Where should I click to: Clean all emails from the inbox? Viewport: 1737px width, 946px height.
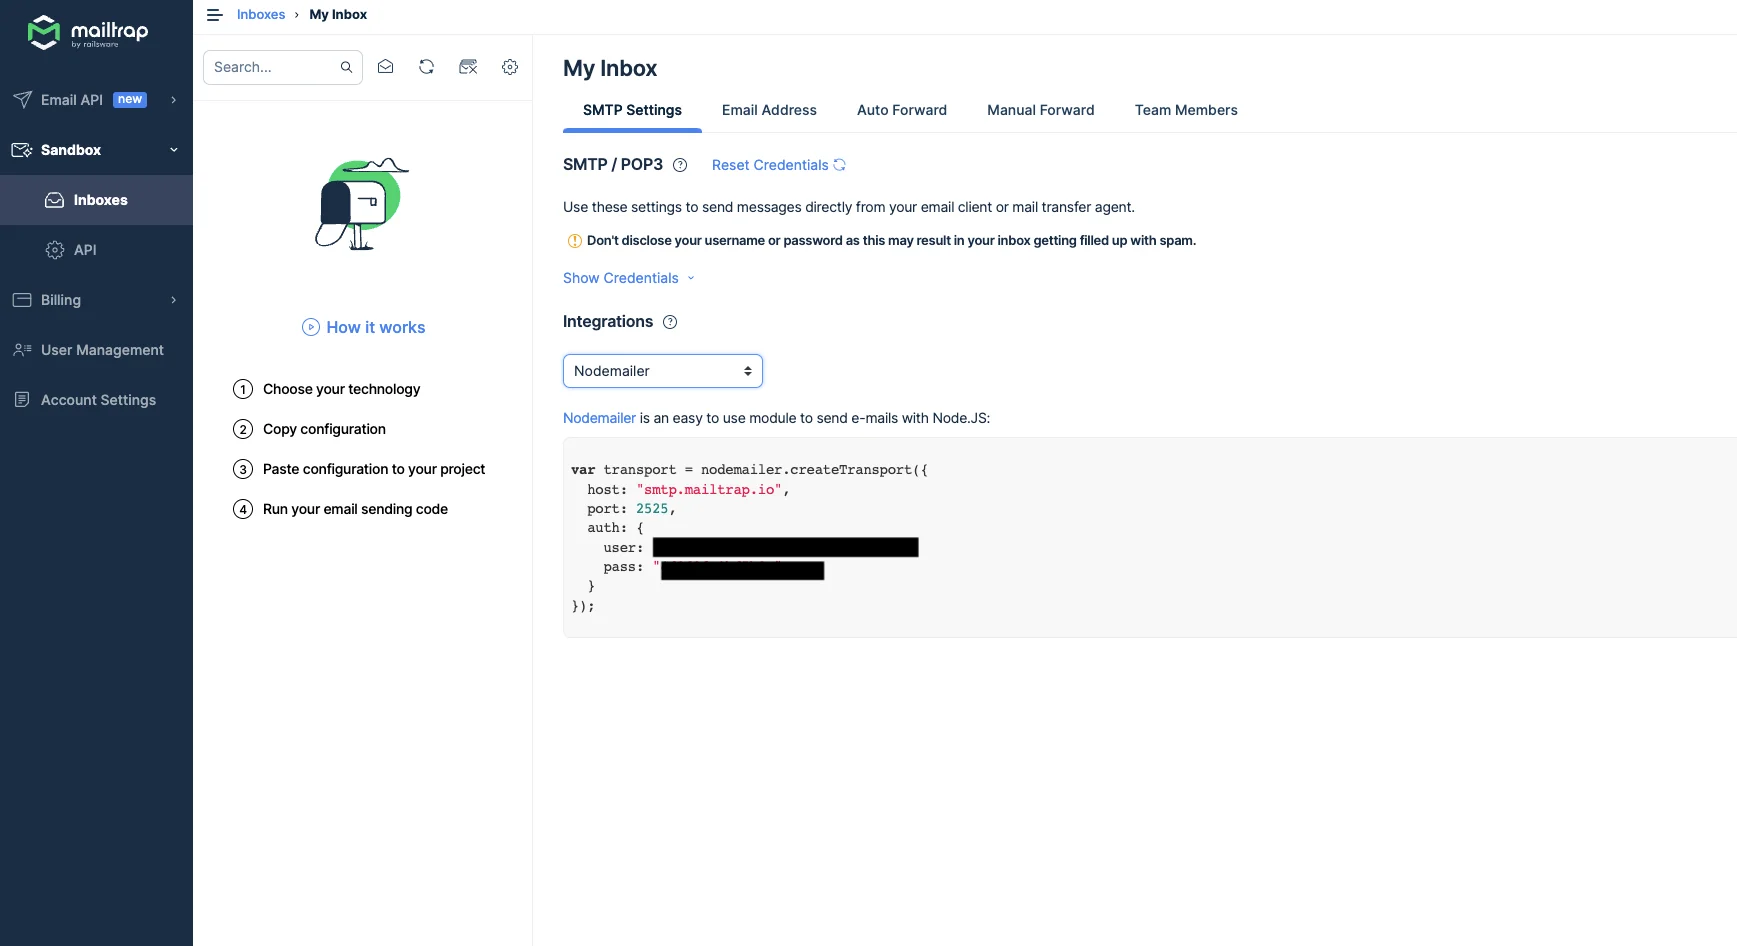[x=468, y=66]
